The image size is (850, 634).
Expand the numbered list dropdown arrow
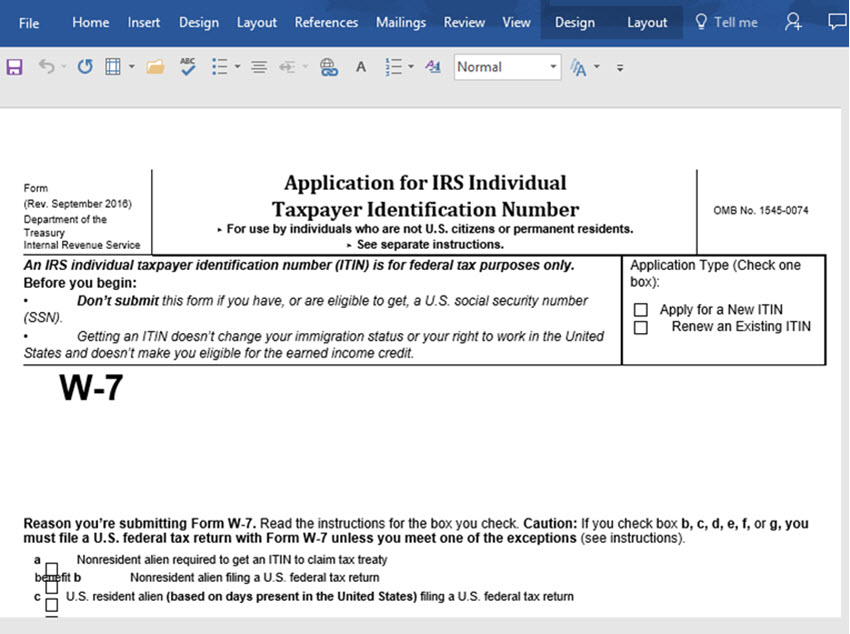point(411,67)
